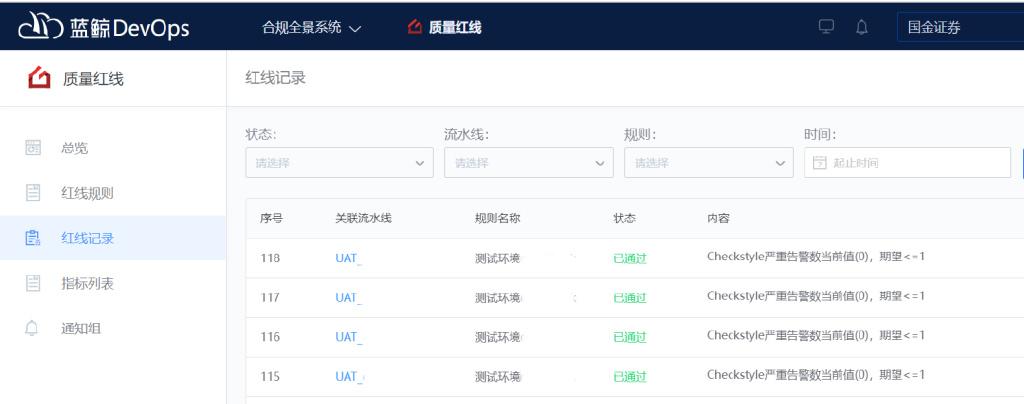The image size is (1024, 404).
Task: Click the 规则名称 column header
Action: pos(497,219)
